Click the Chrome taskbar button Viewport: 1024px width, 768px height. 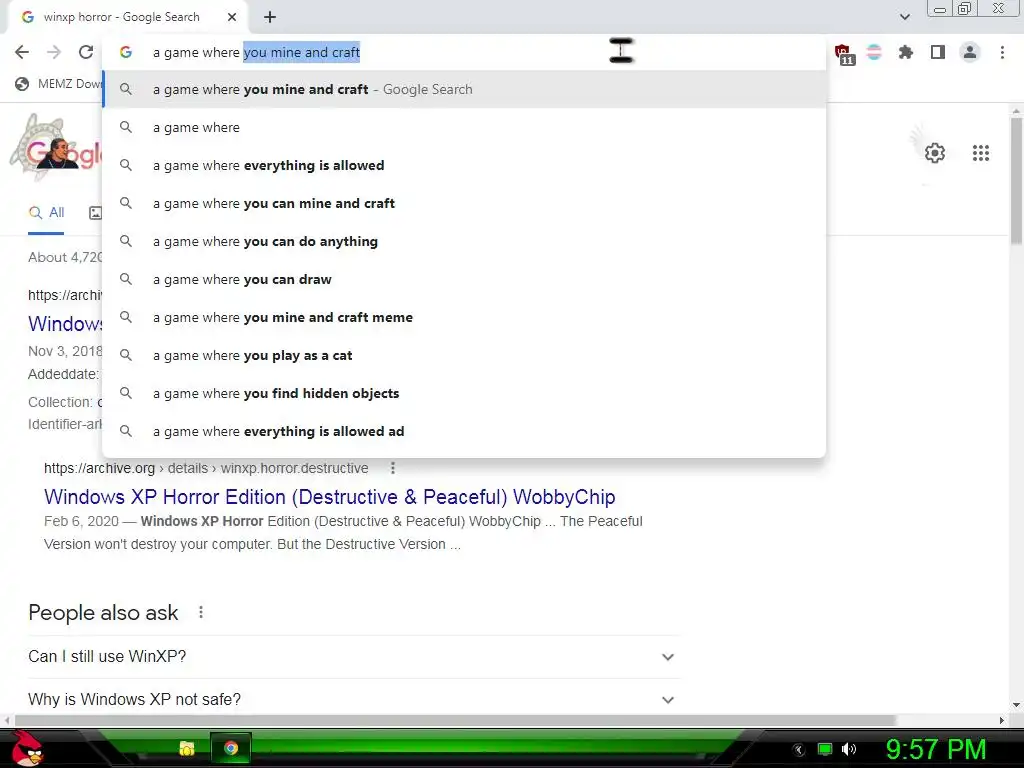click(231, 748)
